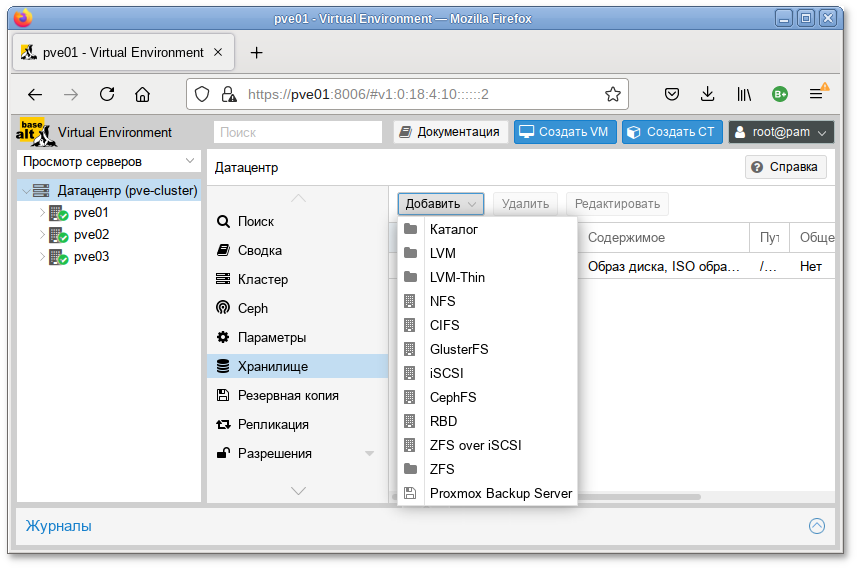The width and height of the screenshot is (857, 568).
Task: Open Разрешения menu item
Action: pyautogui.click(x=298, y=453)
